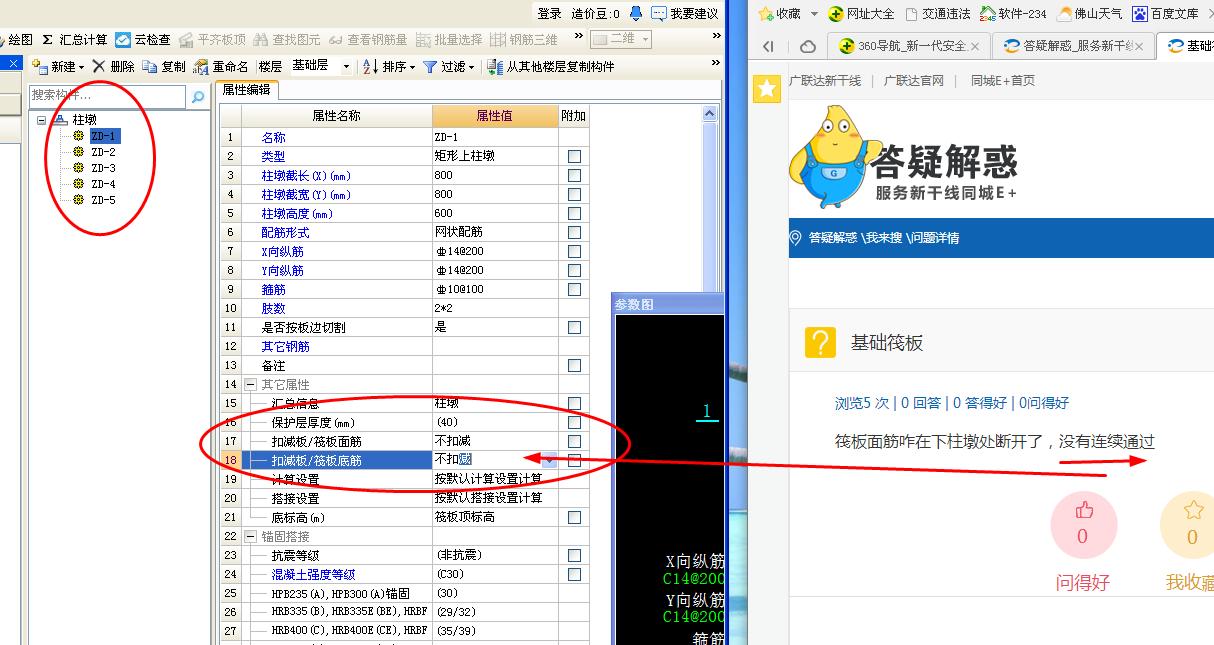Toggle 附加 checkbox for 柱墩高度 row
Screen dimensions: 1214x645
tap(574, 213)
